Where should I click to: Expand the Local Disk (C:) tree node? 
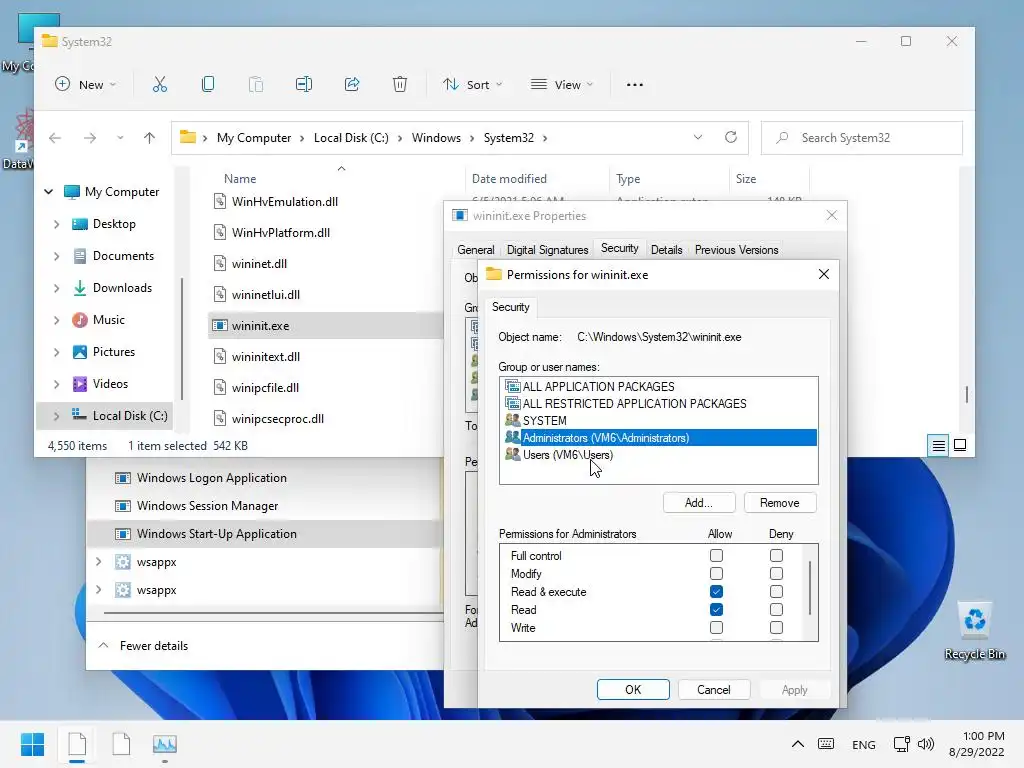tap(57, 416)
